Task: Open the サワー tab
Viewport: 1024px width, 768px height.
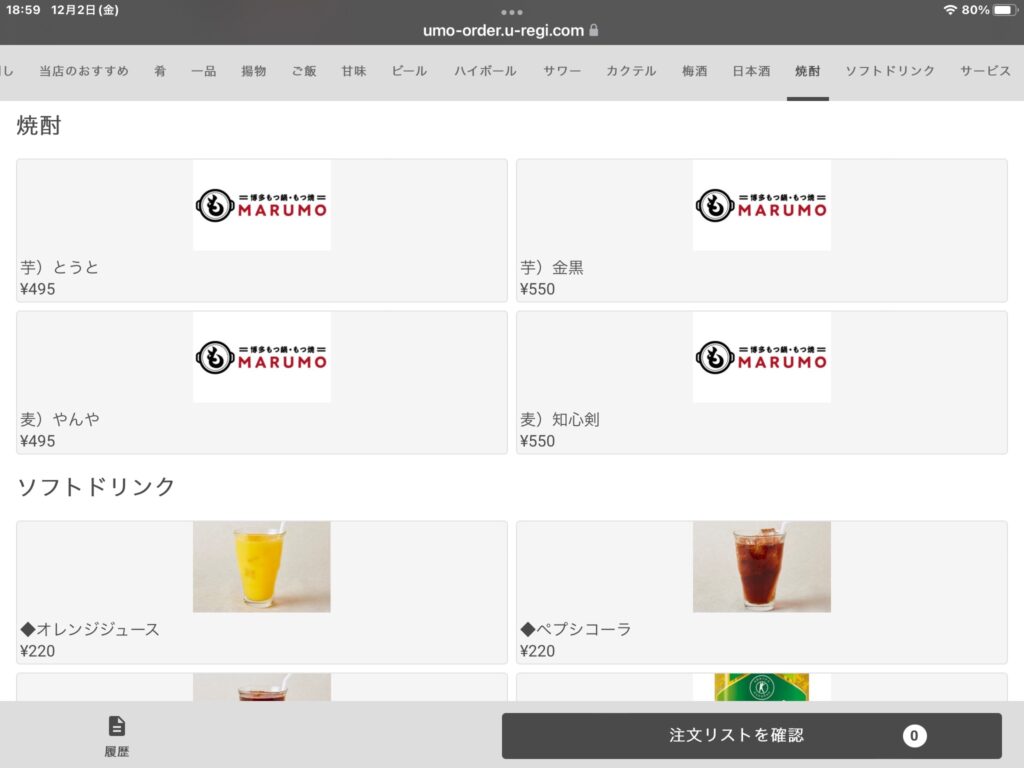Action: click(562, 71)
